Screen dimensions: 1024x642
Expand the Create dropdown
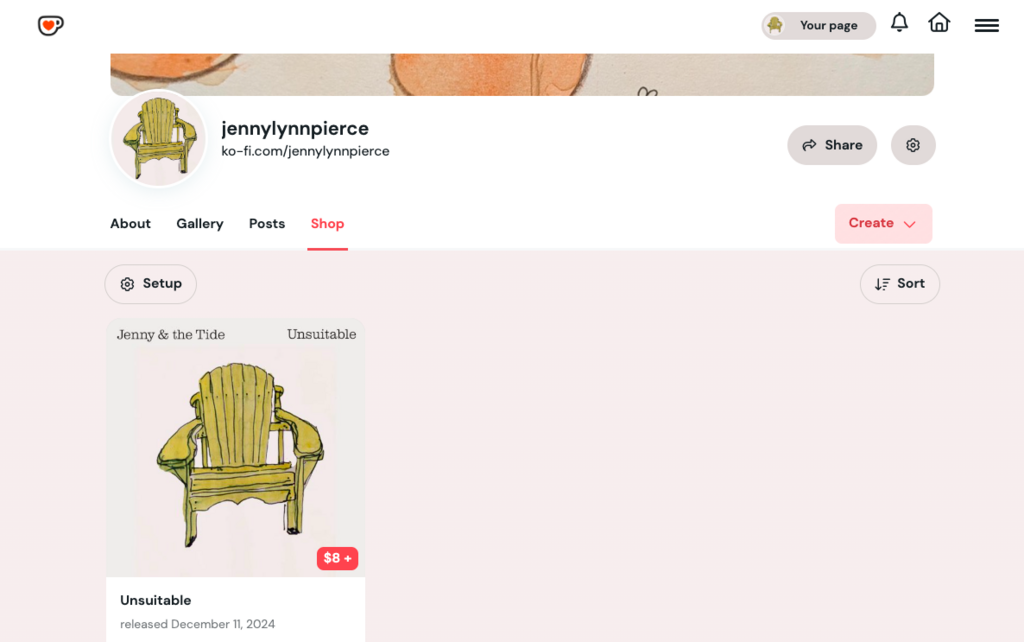click(x=883, y=223)
